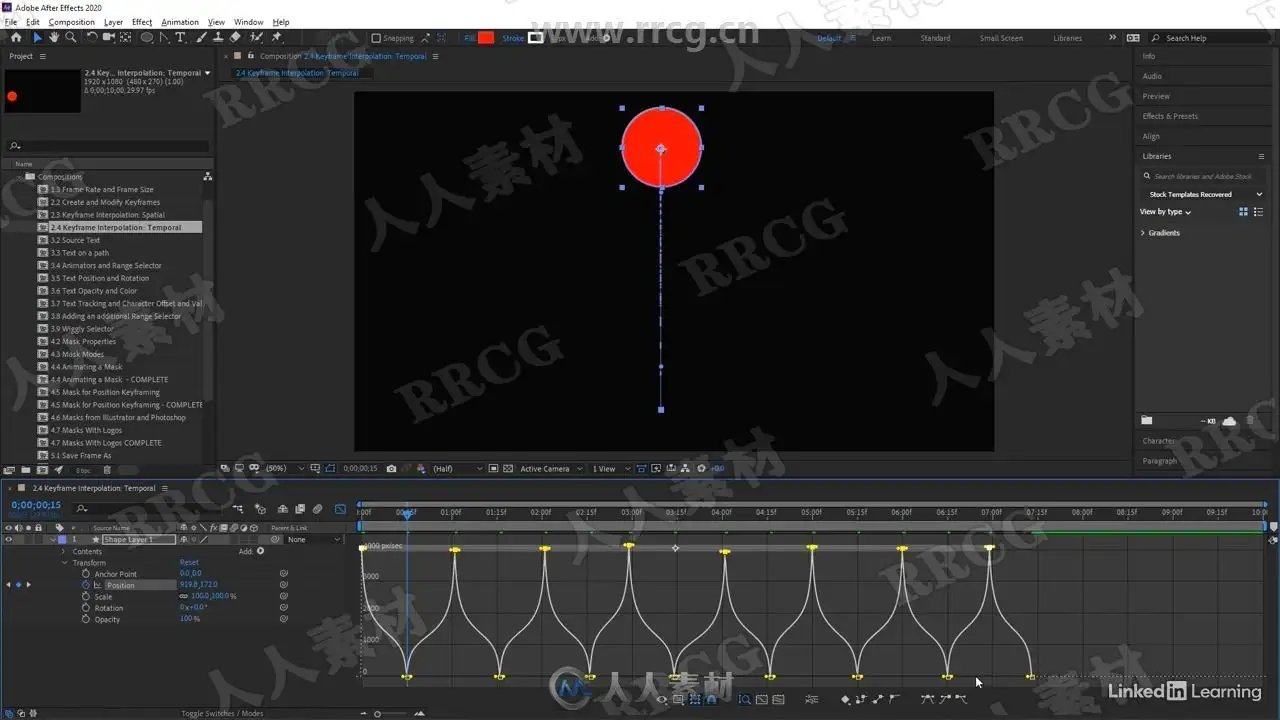Viewport: 1280px width, 720px height.
Task: Select the Ellipse shape tool
Action: pos(147,37)
